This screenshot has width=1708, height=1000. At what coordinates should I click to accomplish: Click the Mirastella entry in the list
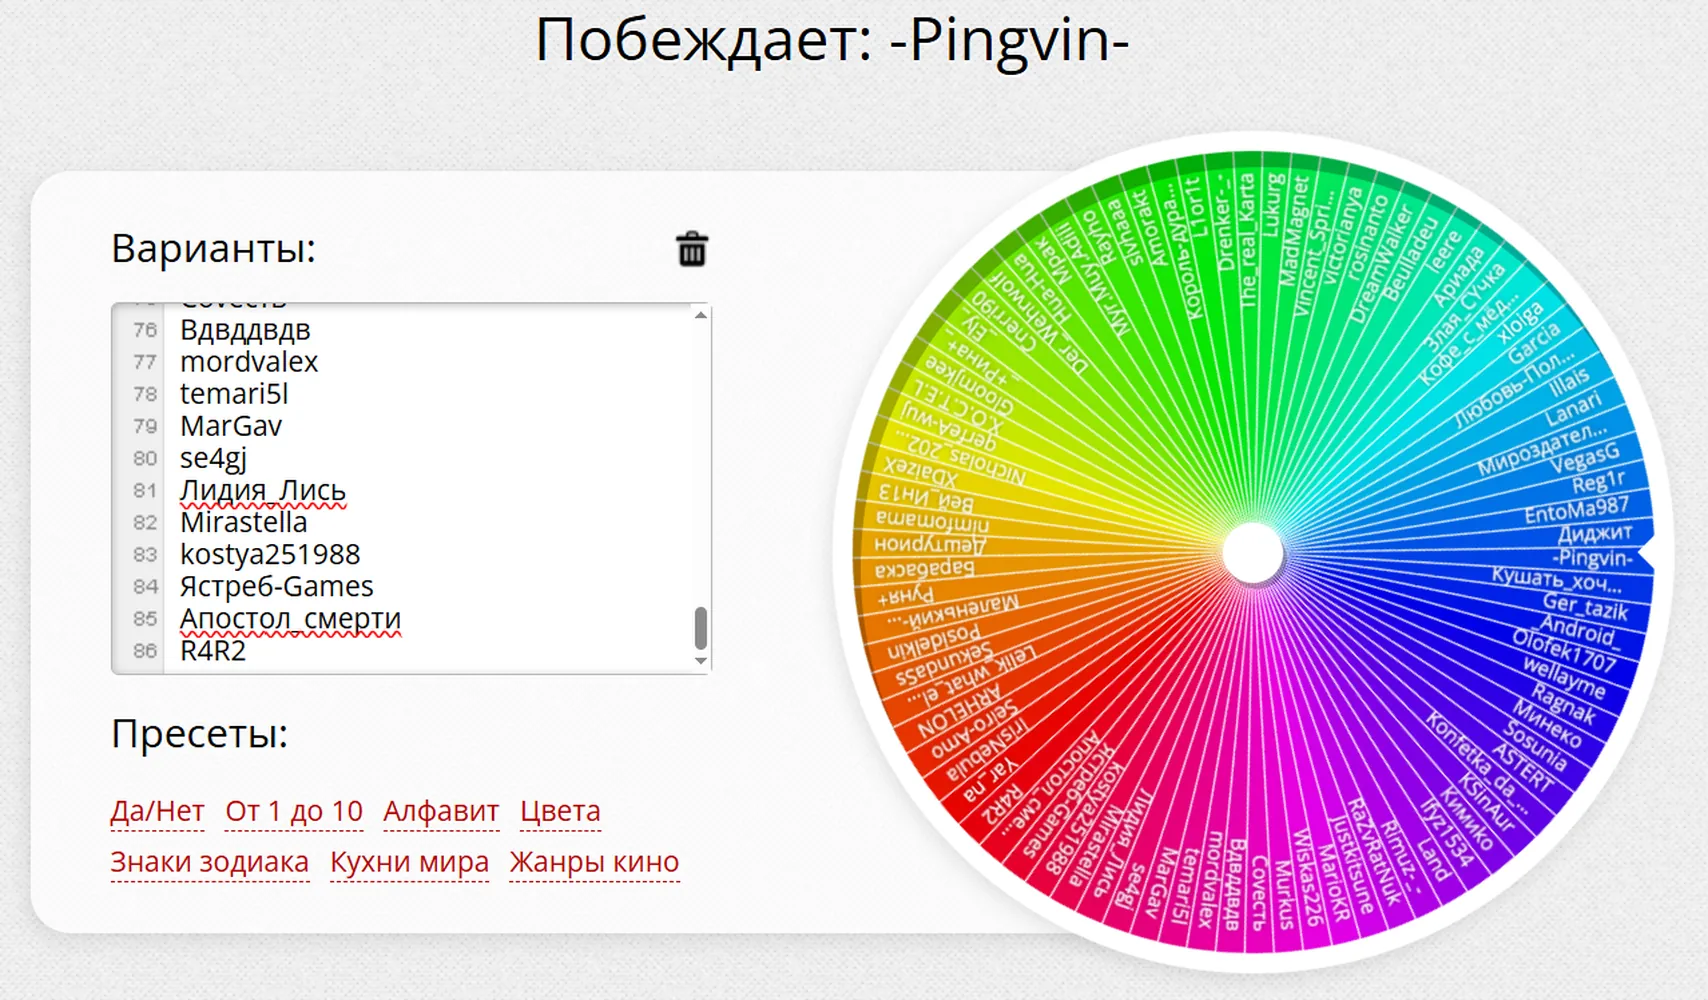(243, 522)
